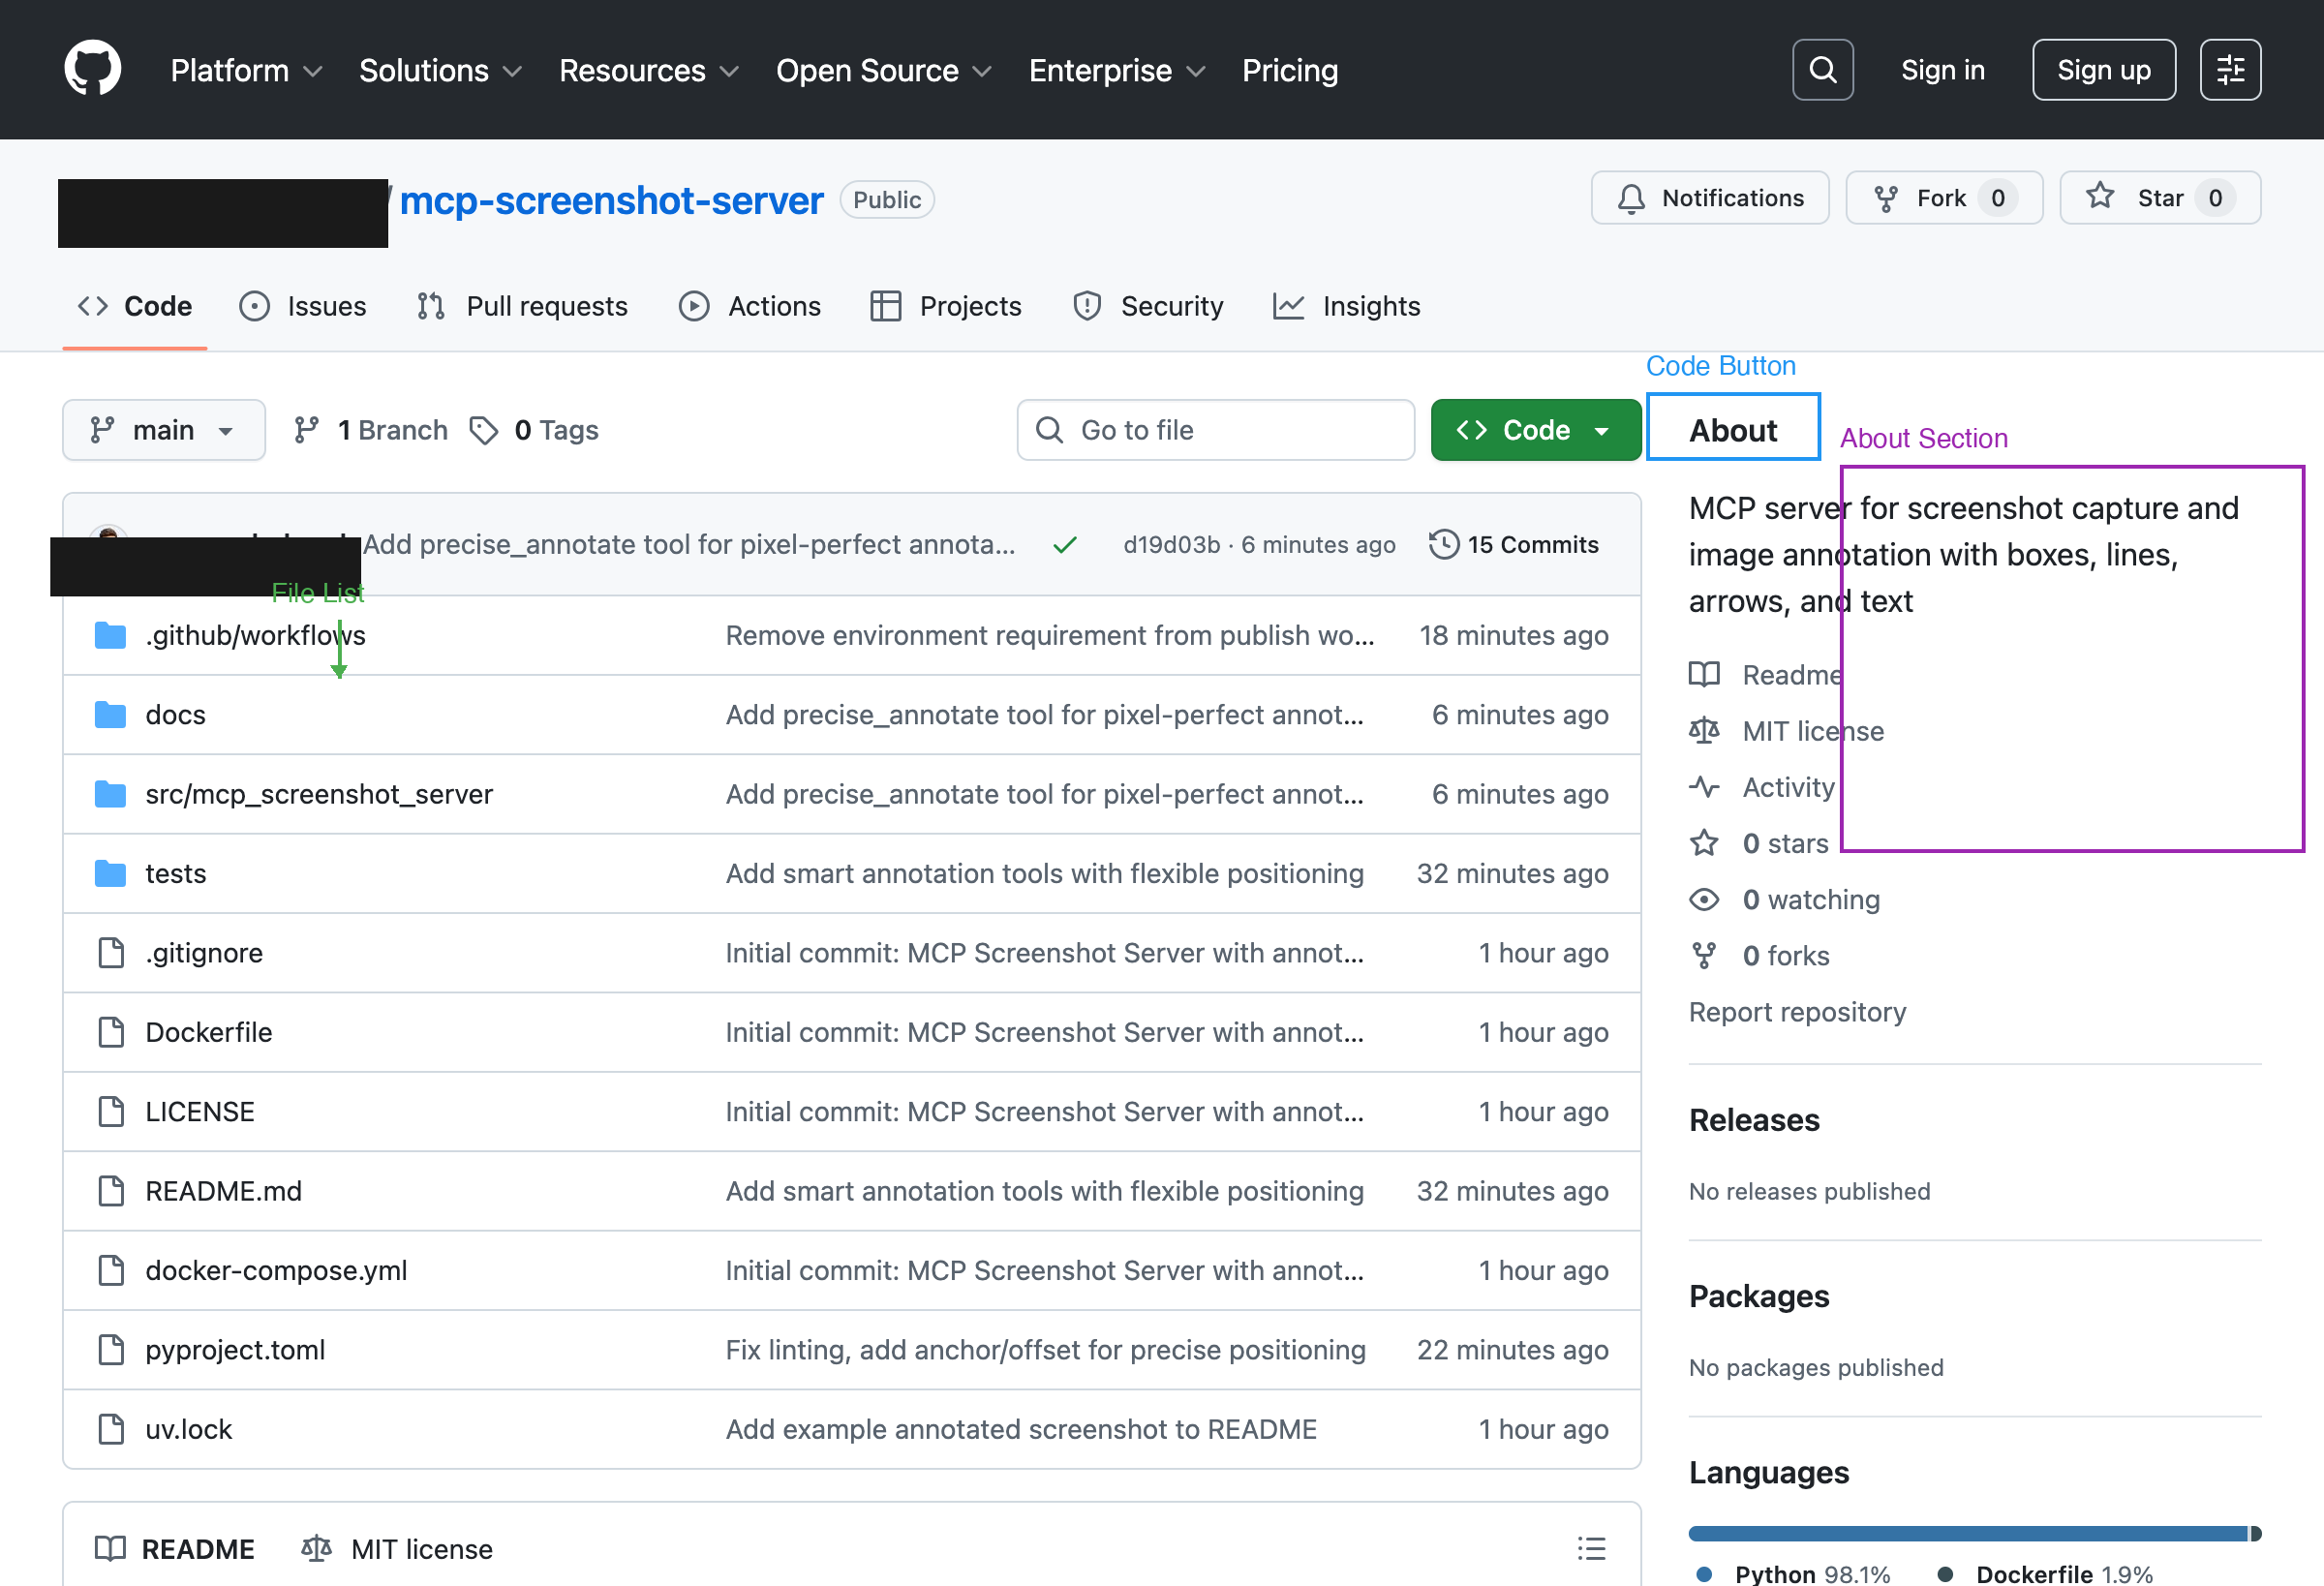
Task: Click the Sign up button
Action: click(2103, 69)
